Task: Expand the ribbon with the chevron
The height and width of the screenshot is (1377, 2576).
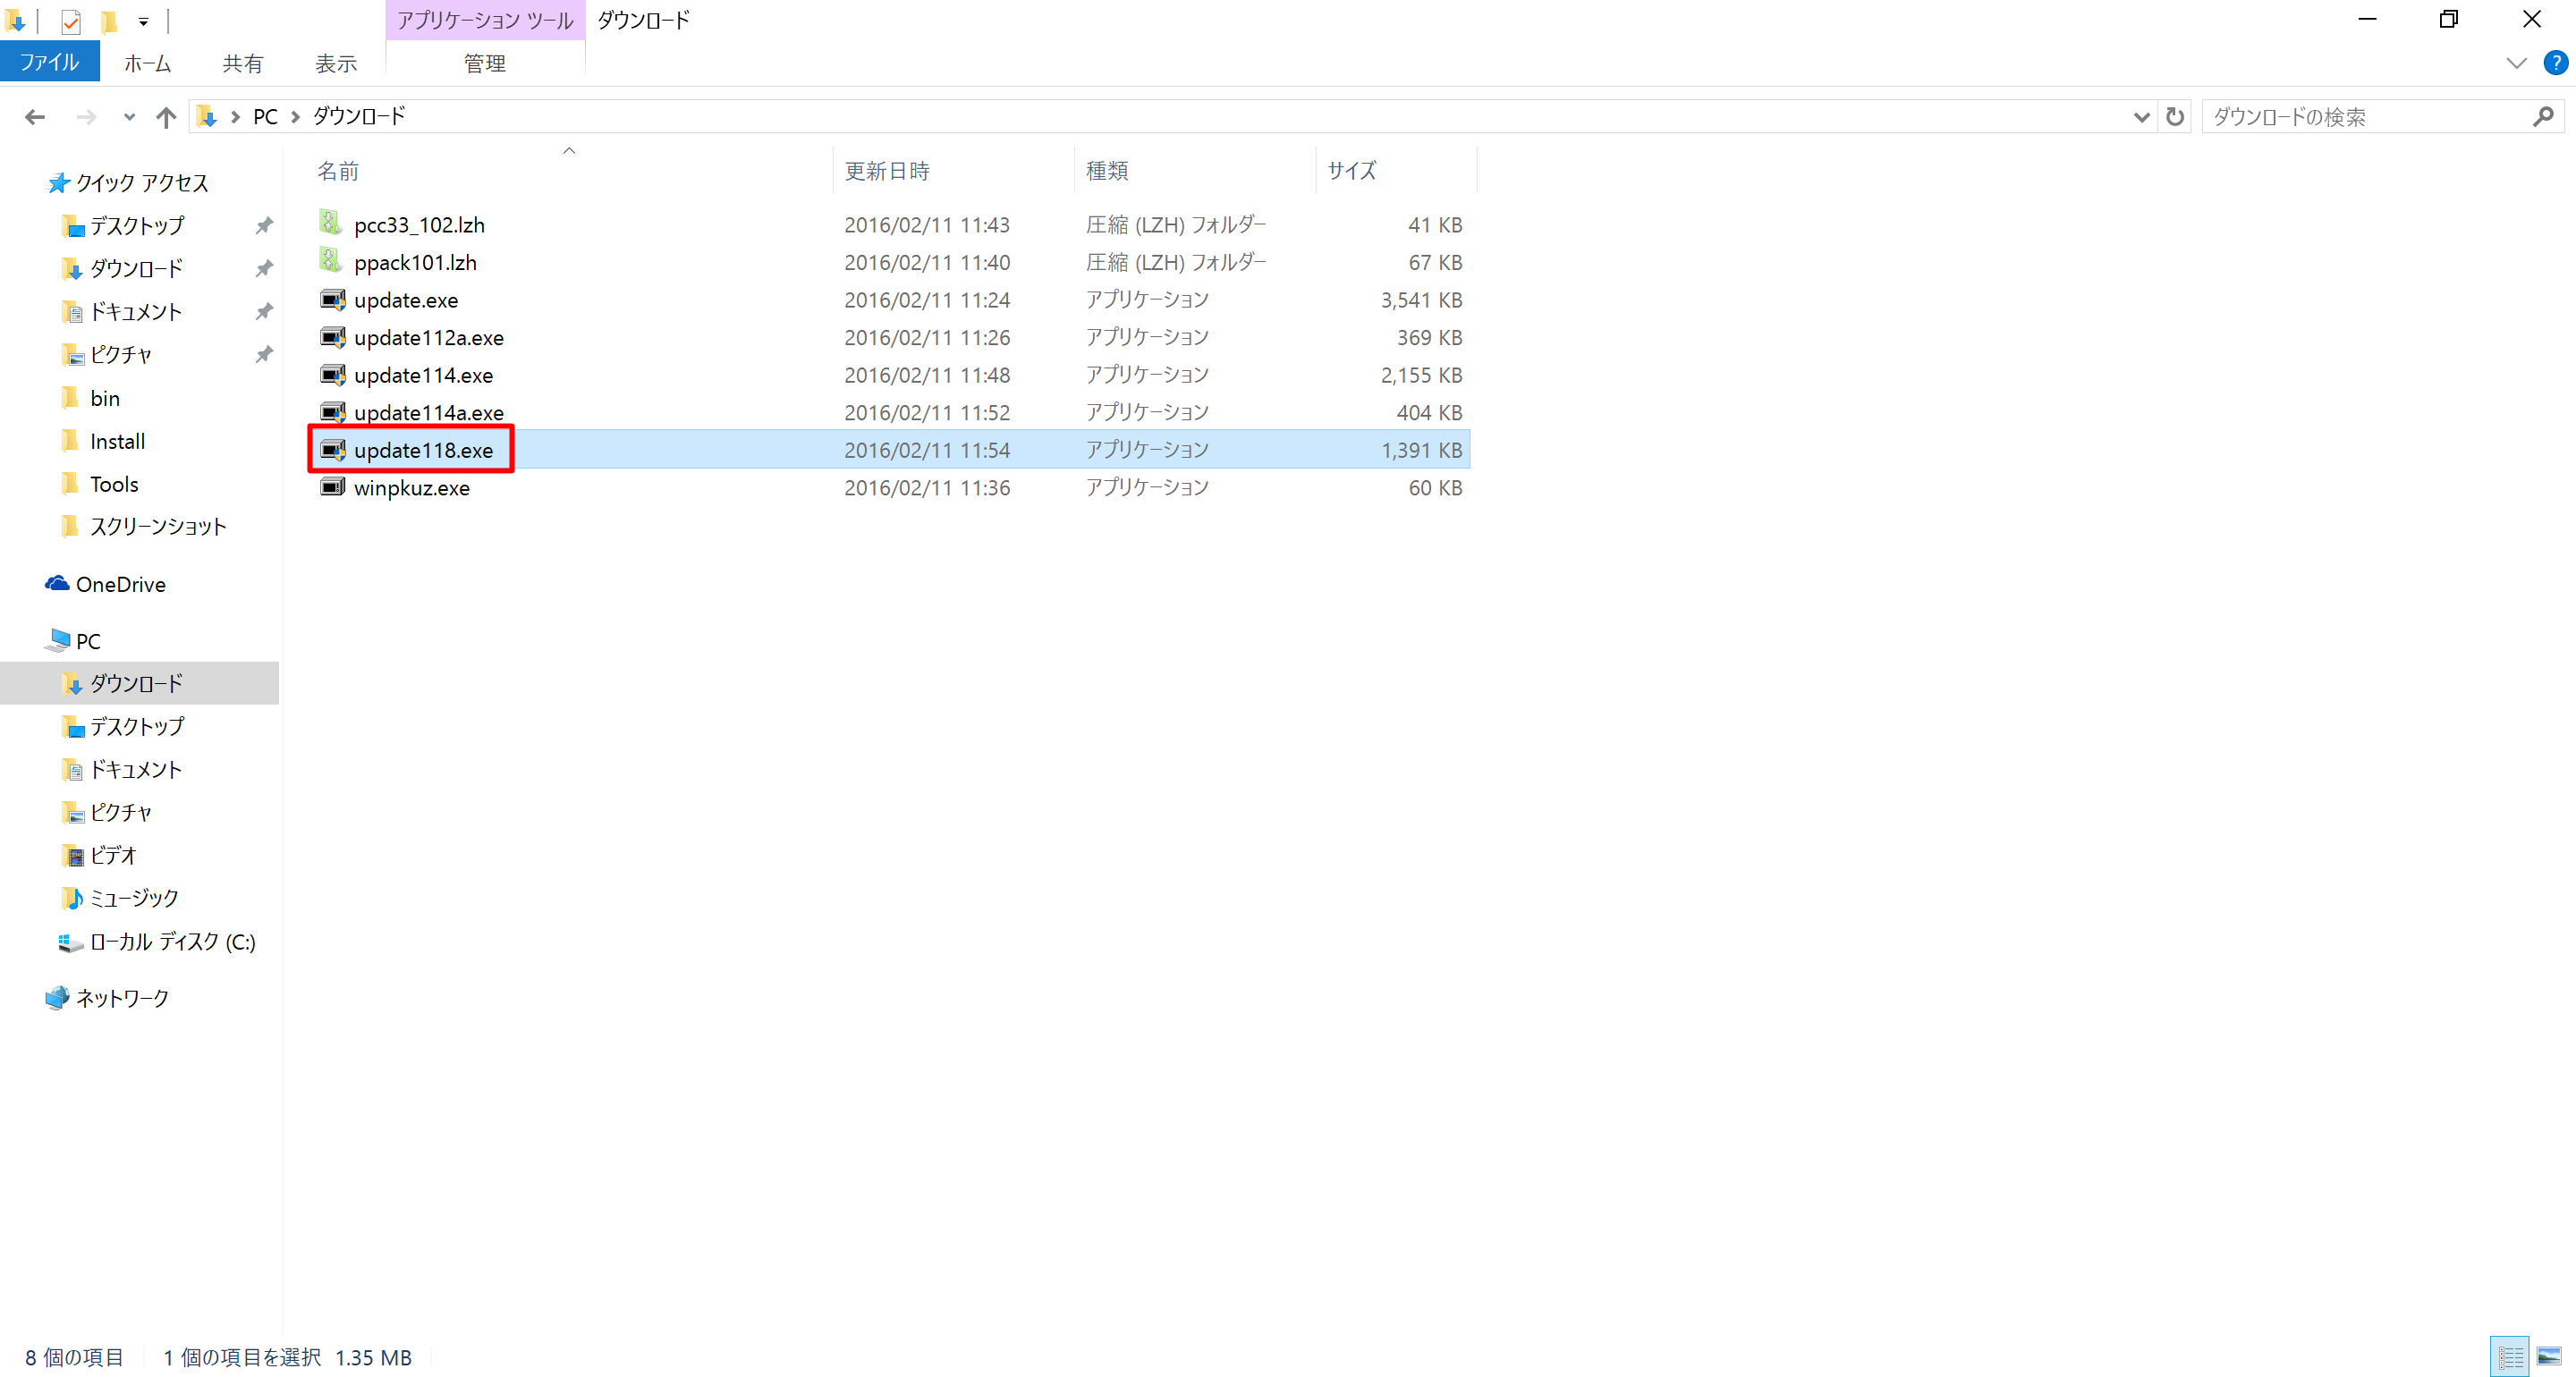Action: point(2516,63)
